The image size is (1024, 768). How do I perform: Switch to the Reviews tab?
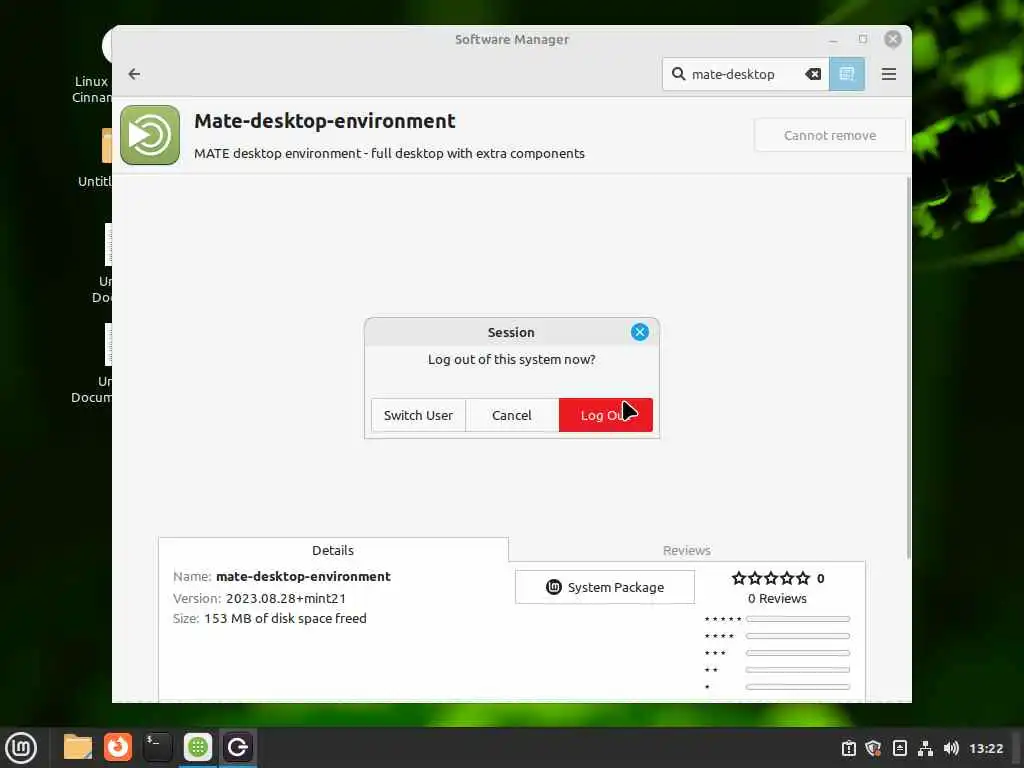[x=686, y=550]
